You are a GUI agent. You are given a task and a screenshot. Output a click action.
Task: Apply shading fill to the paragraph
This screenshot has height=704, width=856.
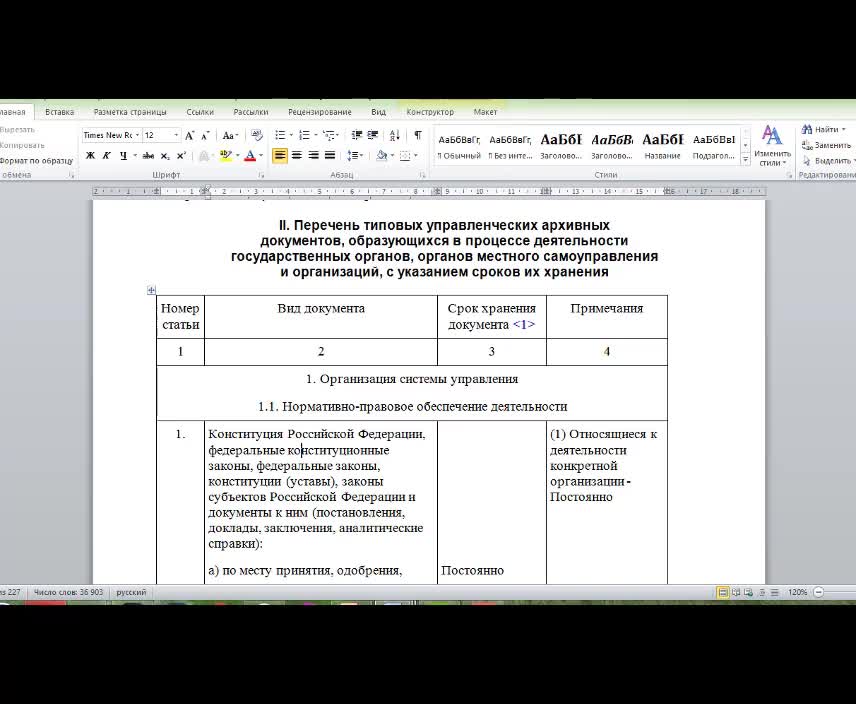(382, 156)
